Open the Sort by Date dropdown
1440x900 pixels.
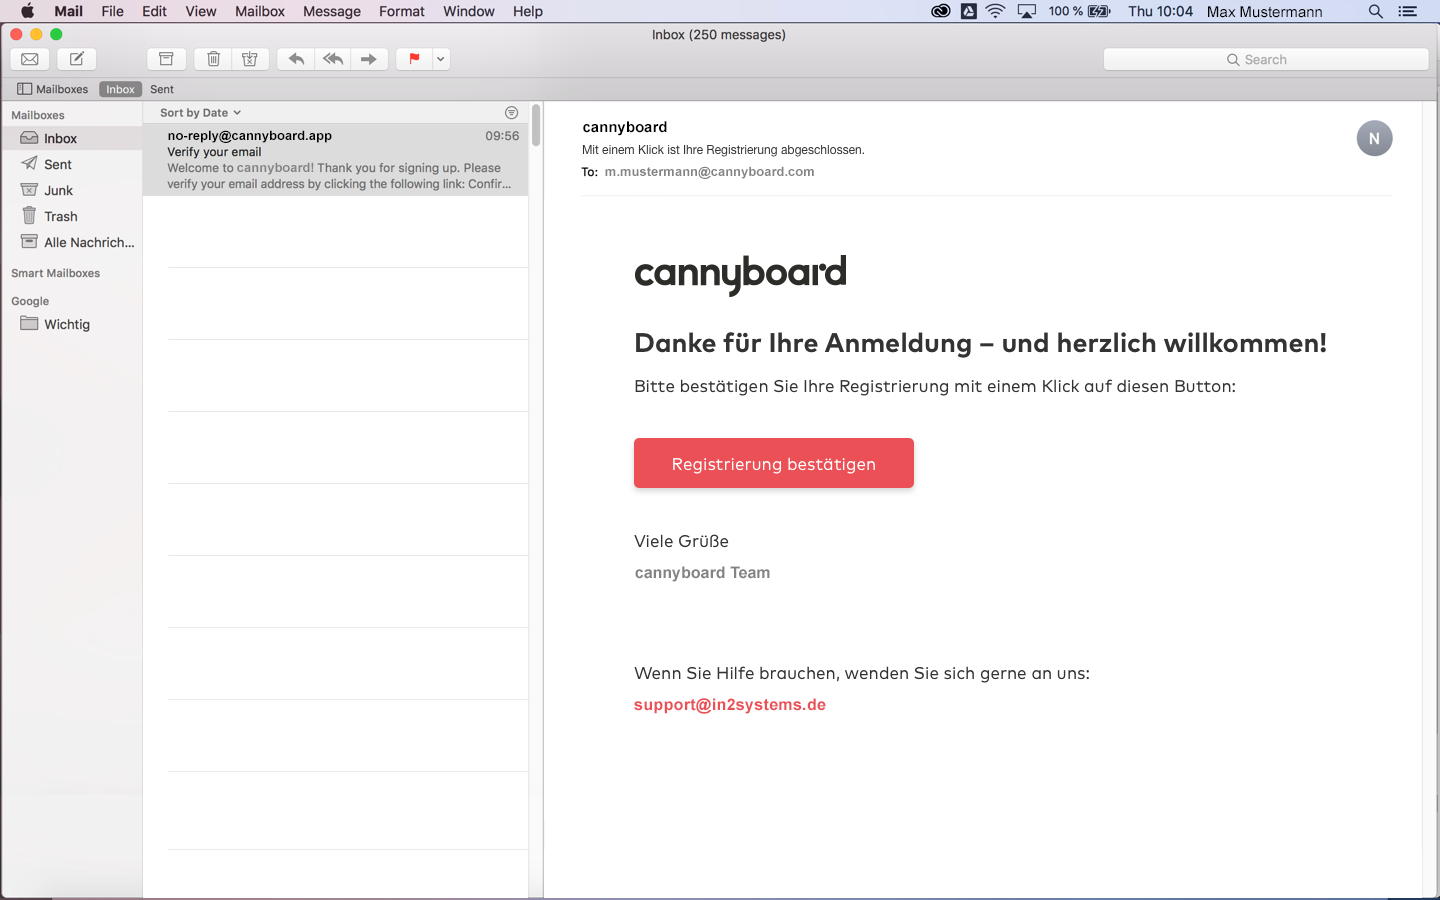[x=196, y=112]
